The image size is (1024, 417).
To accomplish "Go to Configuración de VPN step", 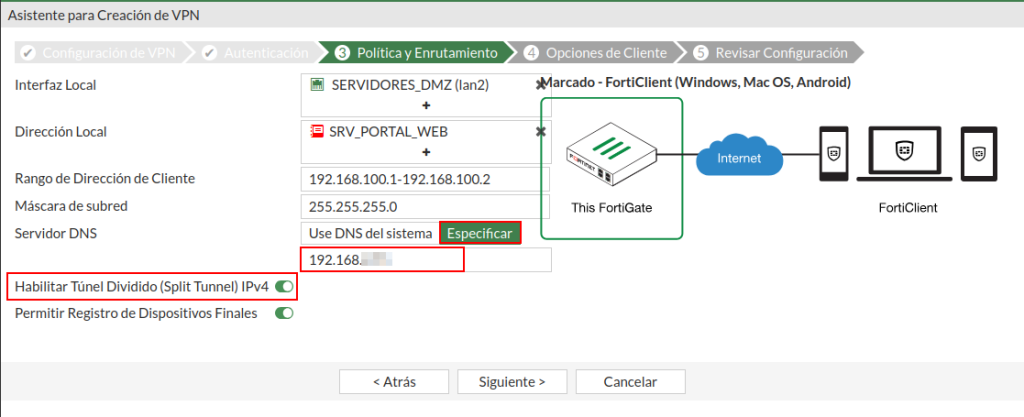I will (101, 53).
